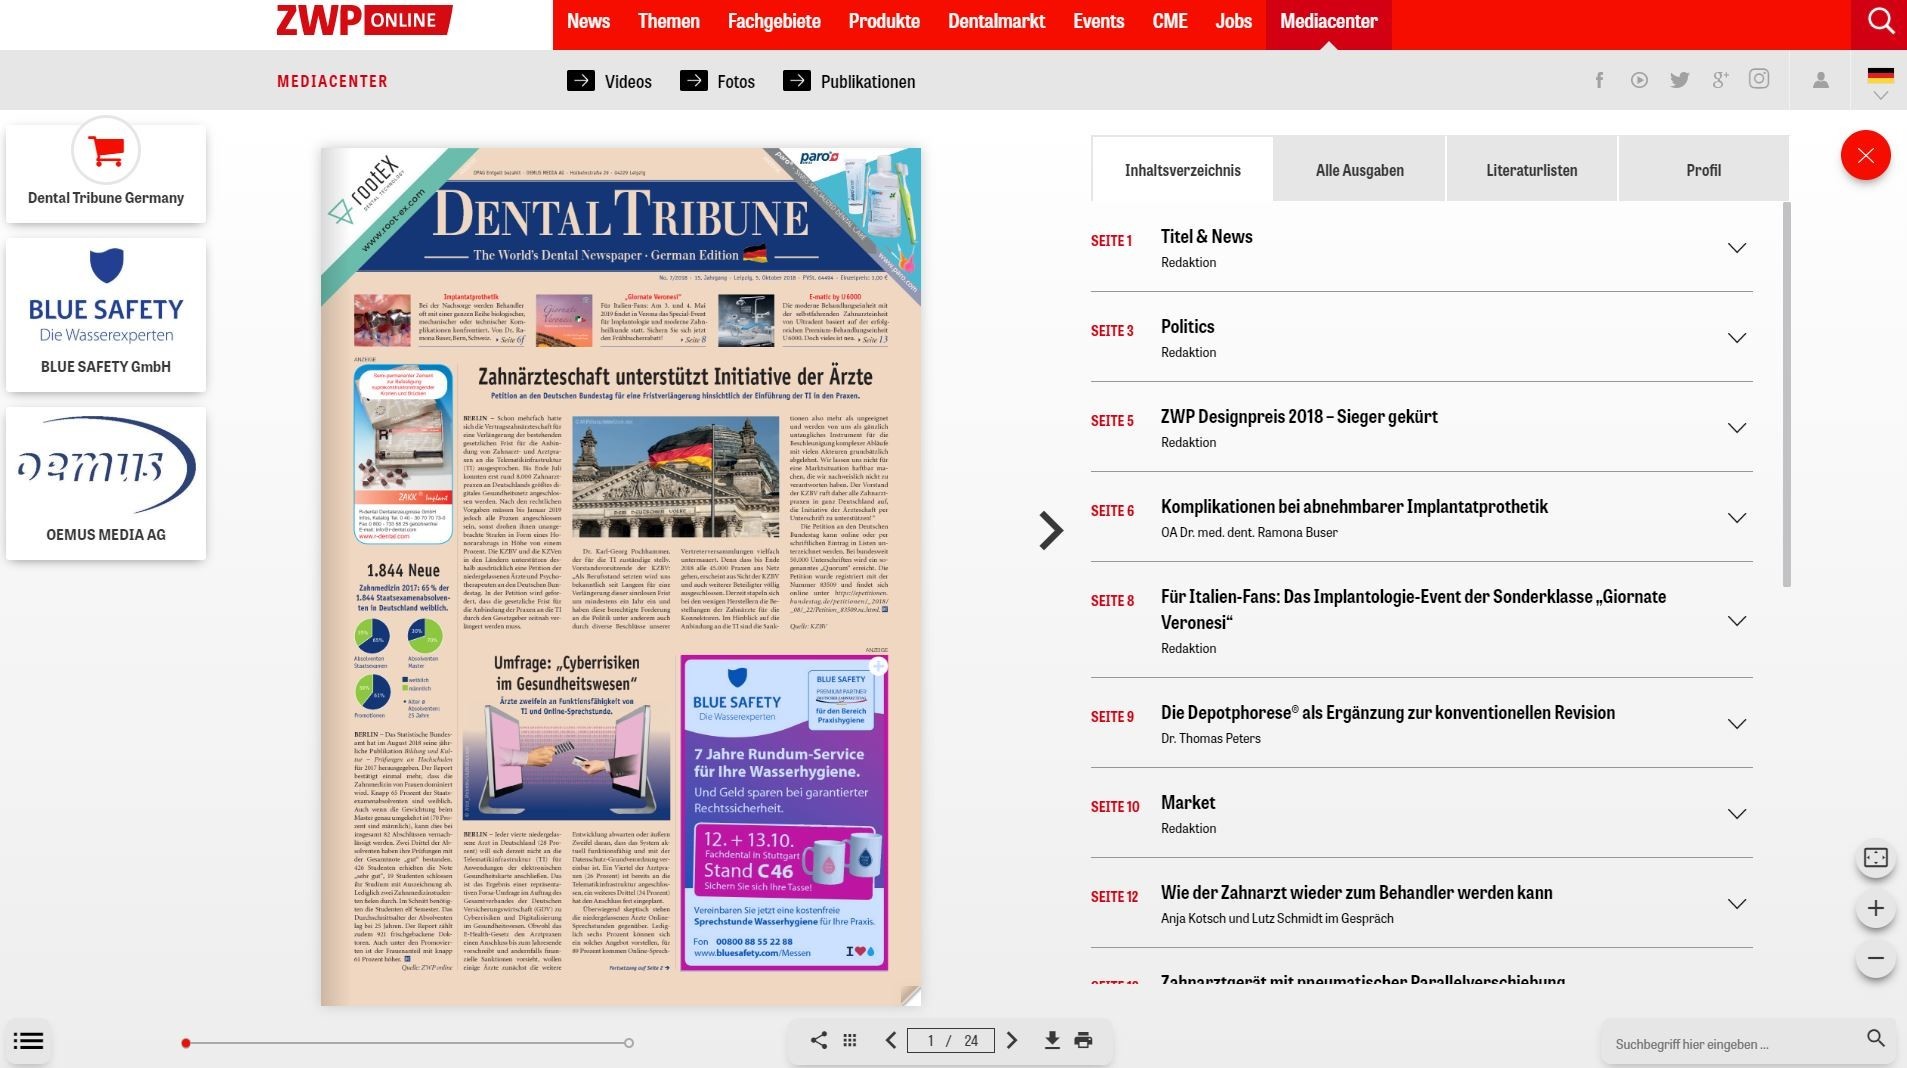
Task: Open the Jobs menu
Action: click(1233, 21)
